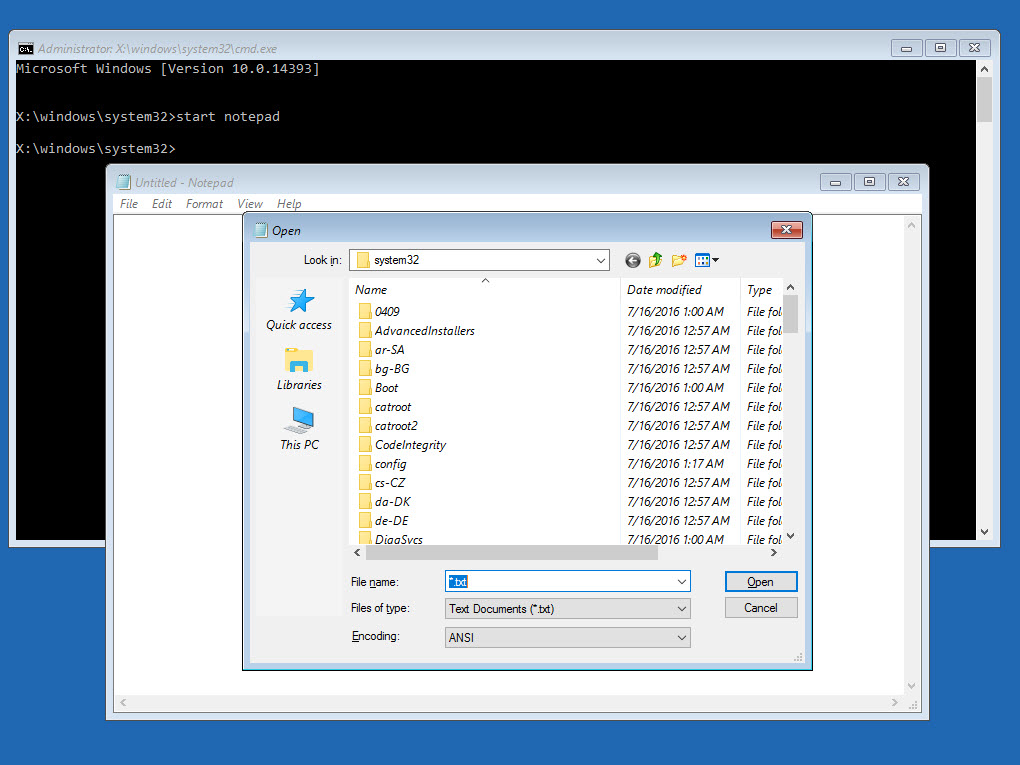Select the 0409 folder
1020x765 pixels.
click(x=379, y=312)
